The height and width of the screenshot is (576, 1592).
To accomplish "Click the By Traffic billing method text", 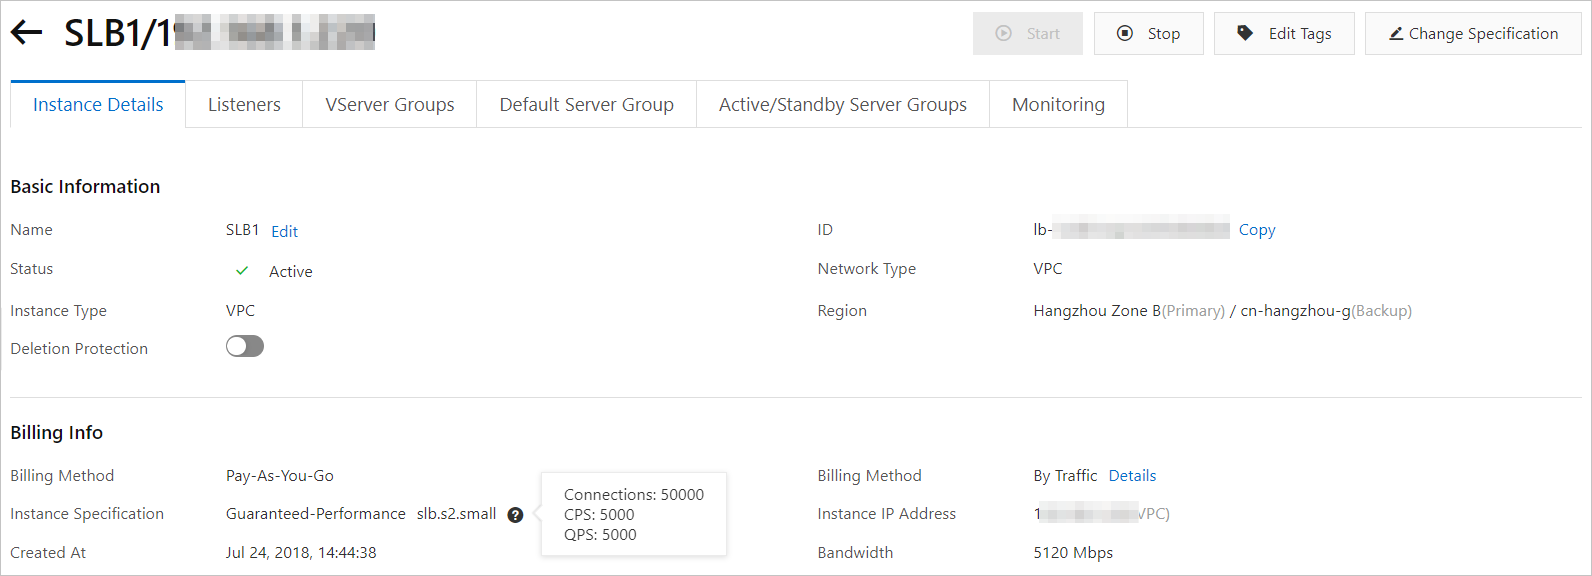I will 1065,476.
